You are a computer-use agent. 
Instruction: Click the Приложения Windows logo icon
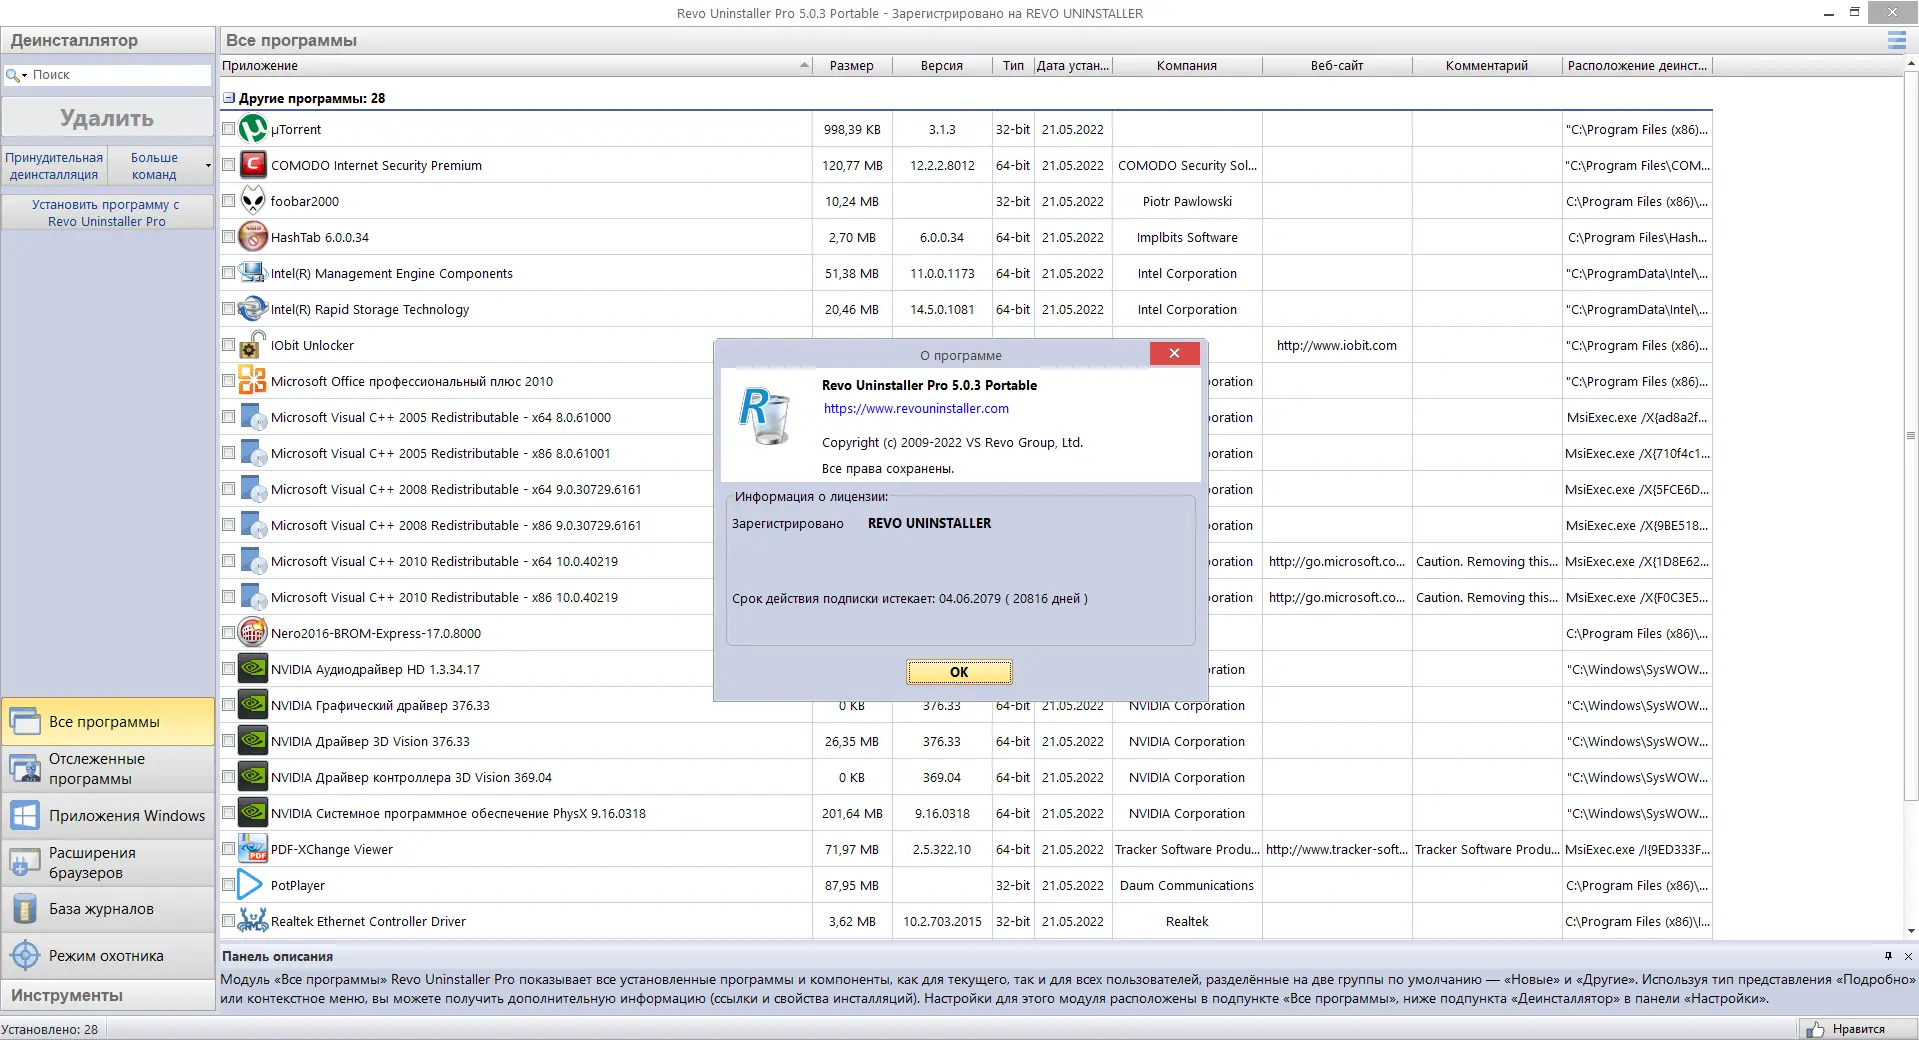point(25,816)
